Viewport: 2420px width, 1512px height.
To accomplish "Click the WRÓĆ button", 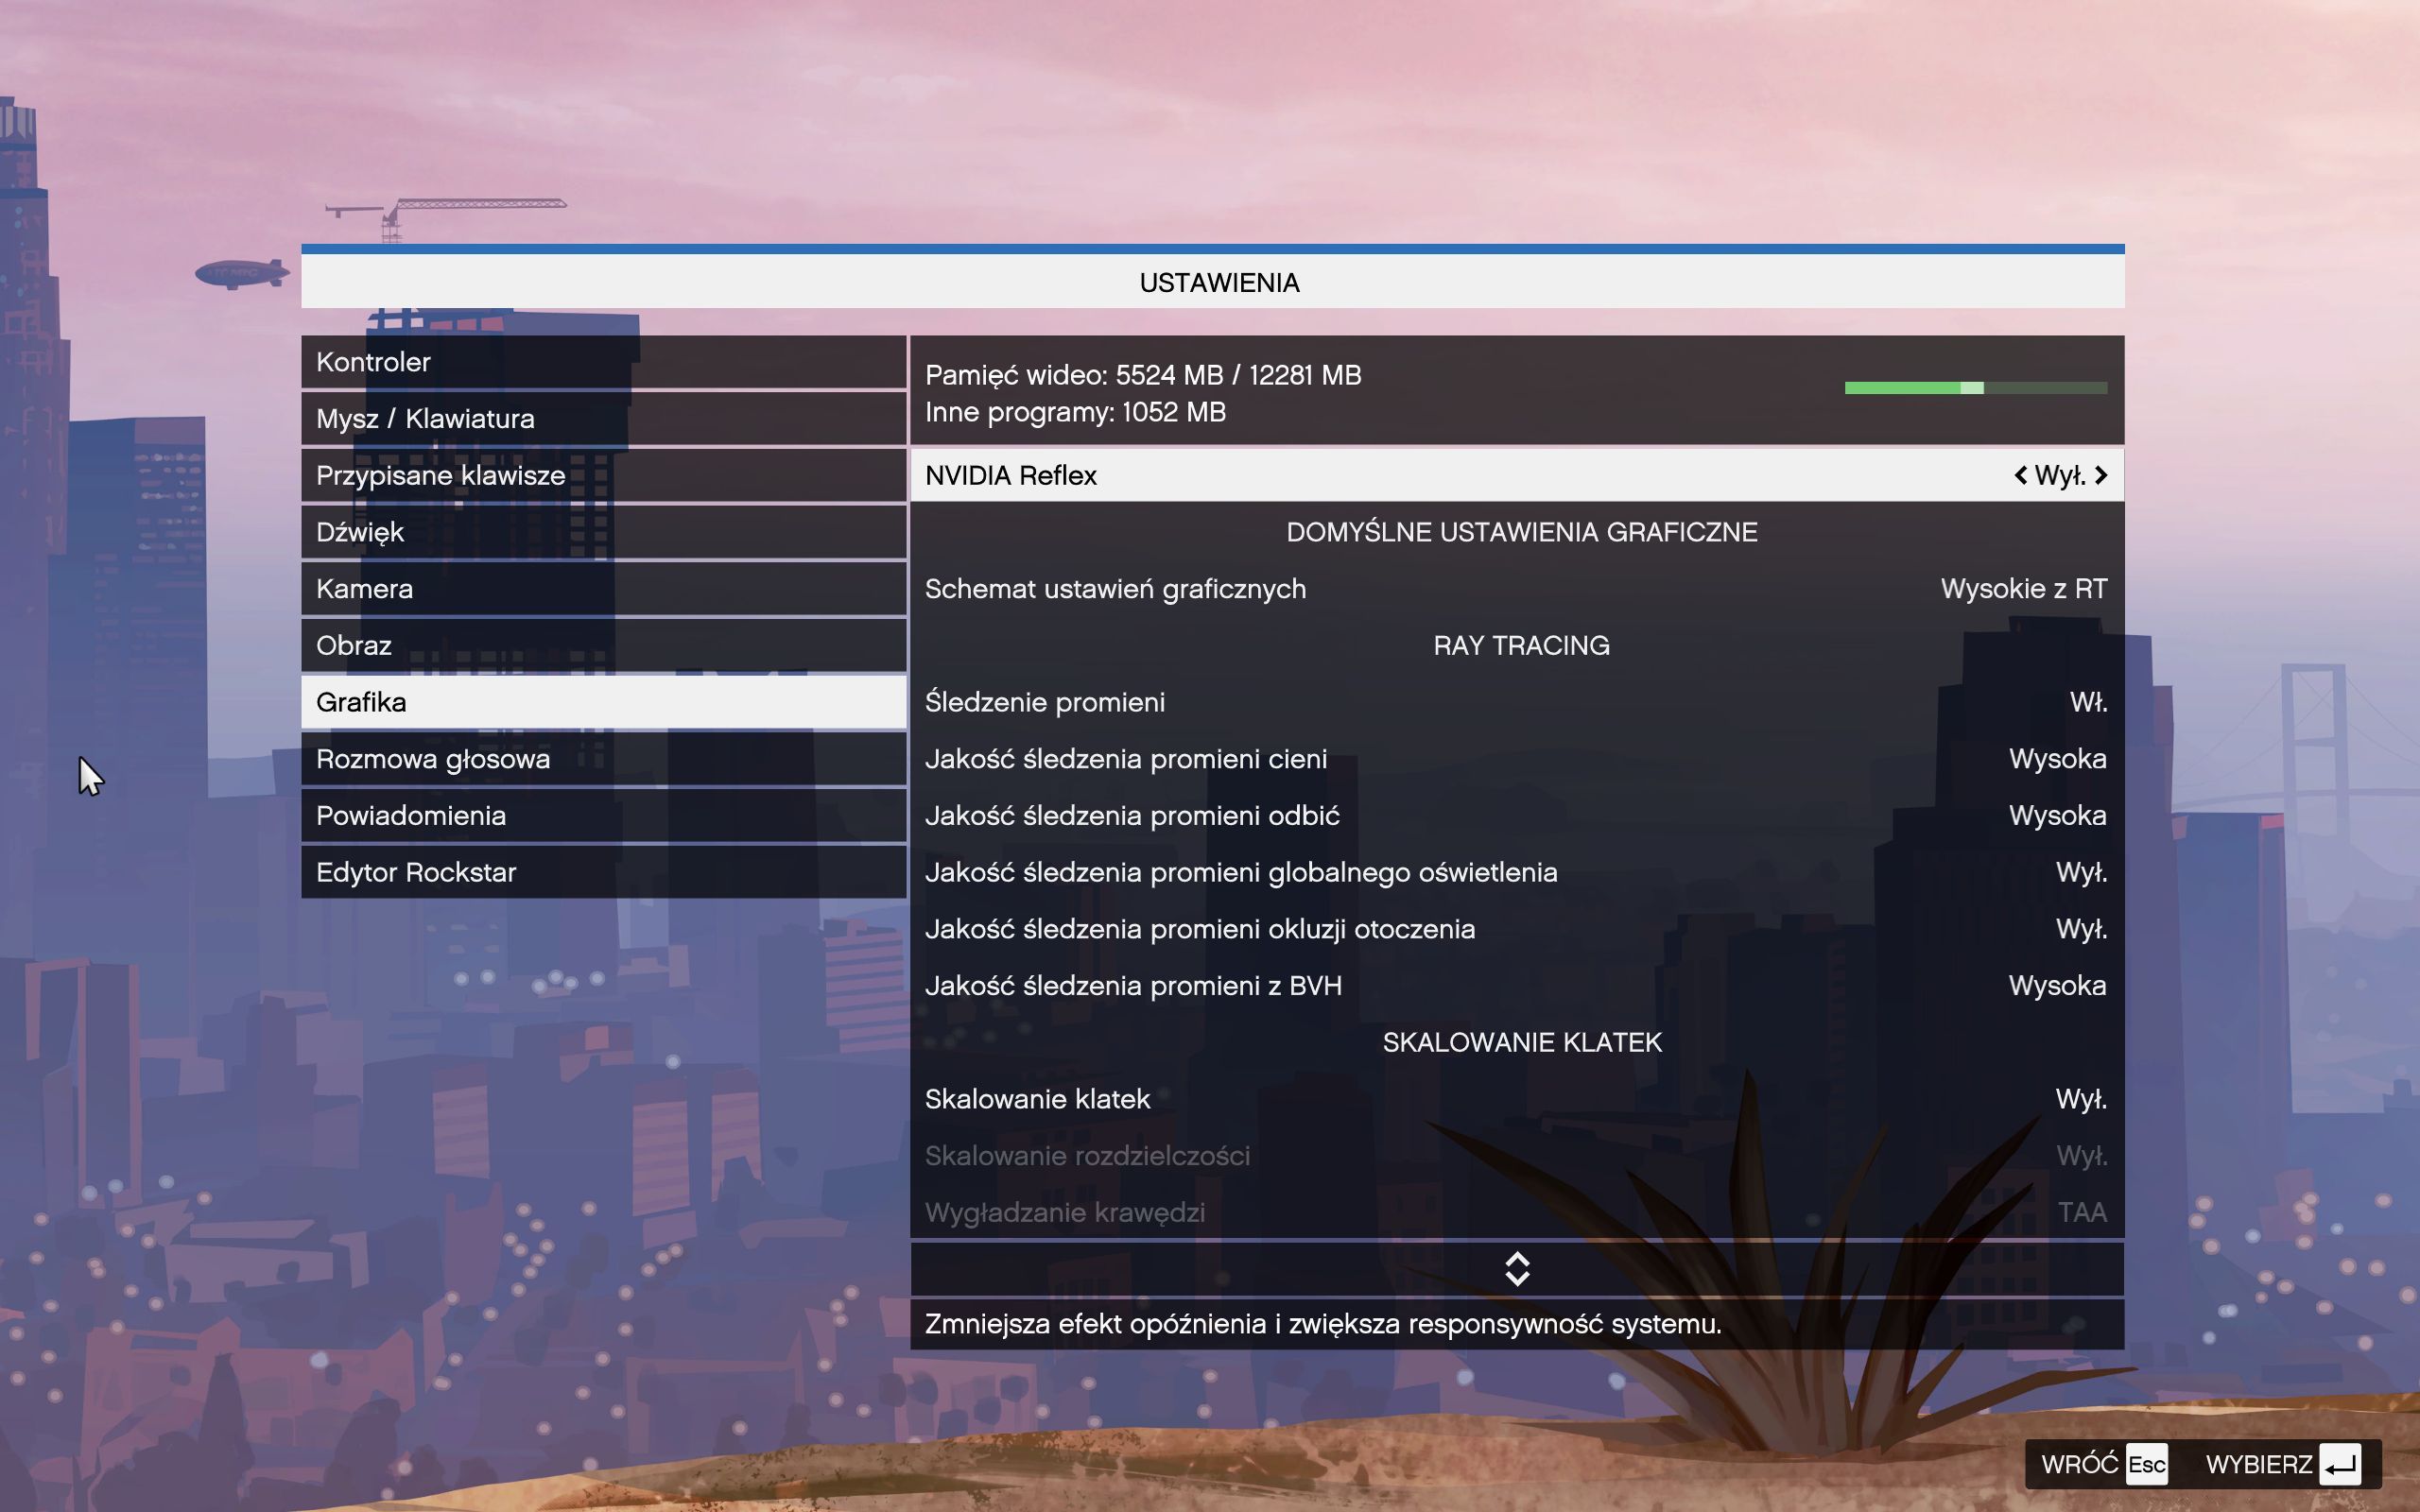I will (x=2103, y=1465).
